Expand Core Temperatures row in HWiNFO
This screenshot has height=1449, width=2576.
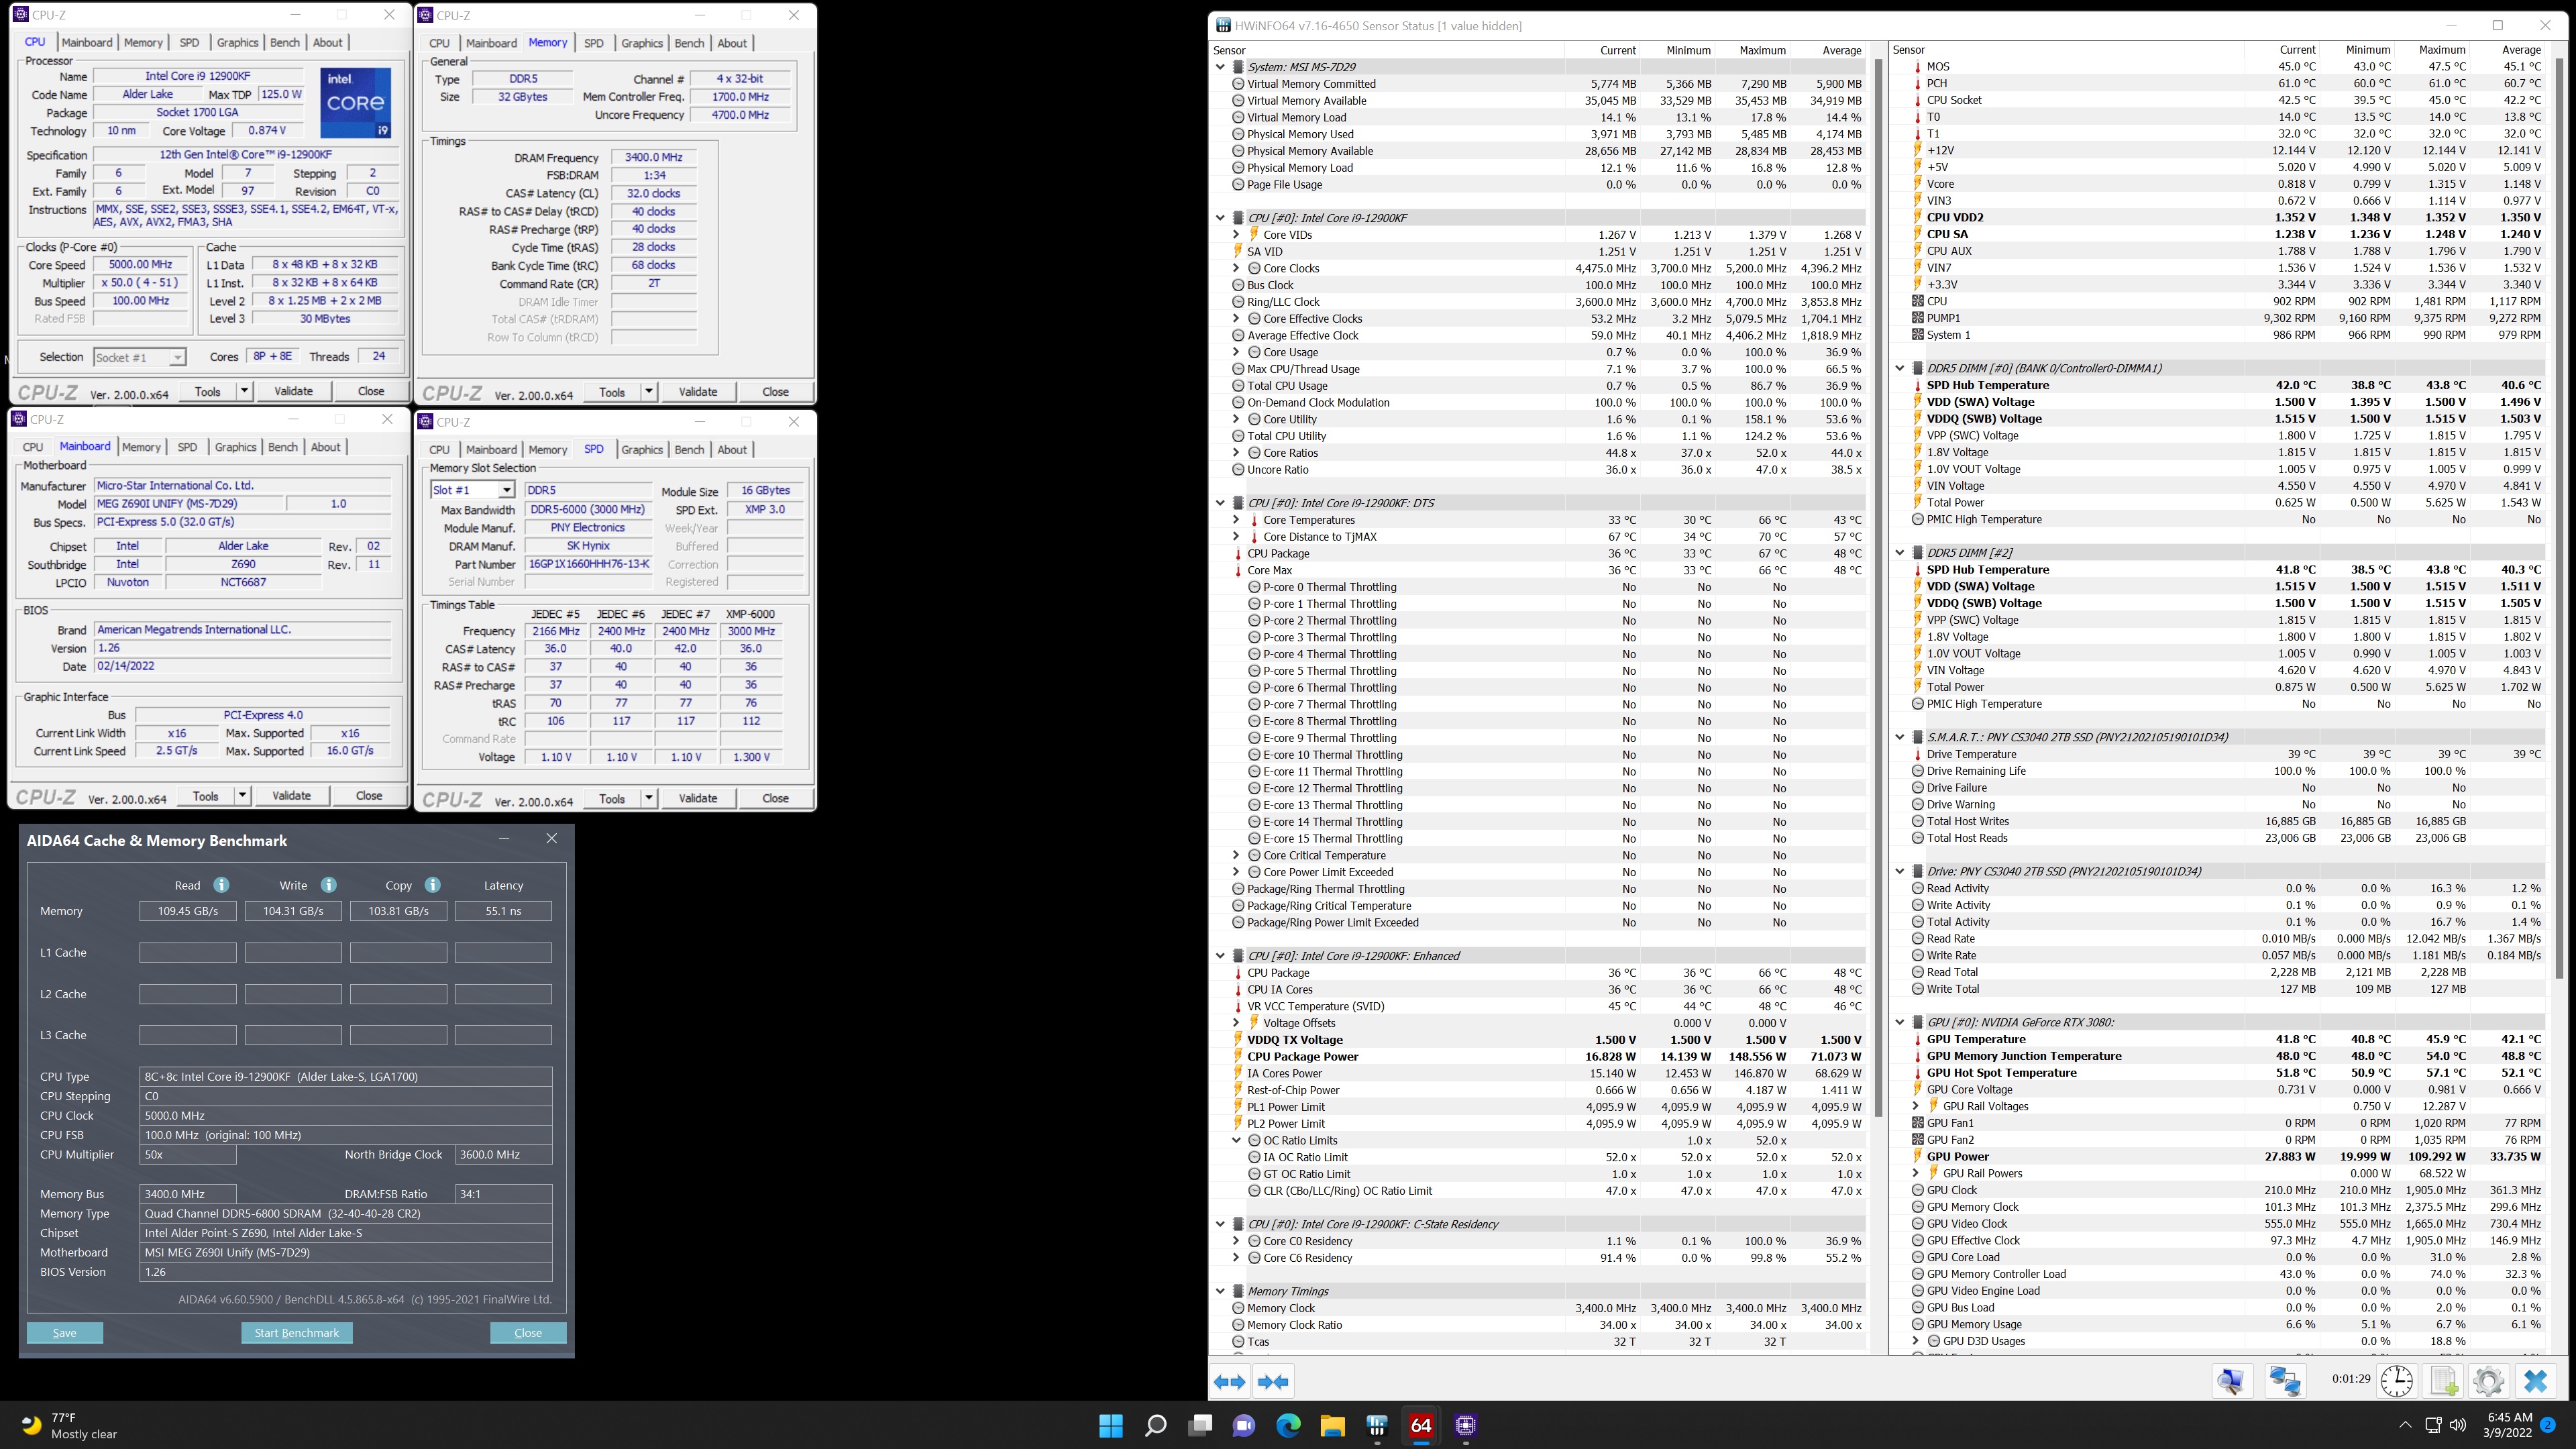1236,520
